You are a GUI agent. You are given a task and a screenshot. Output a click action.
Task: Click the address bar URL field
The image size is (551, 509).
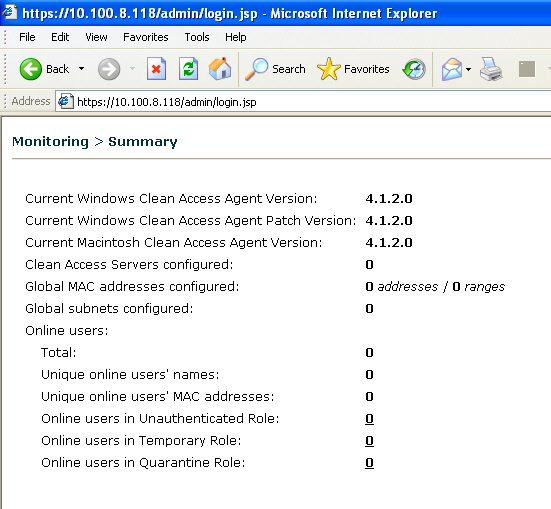(303, 102)
